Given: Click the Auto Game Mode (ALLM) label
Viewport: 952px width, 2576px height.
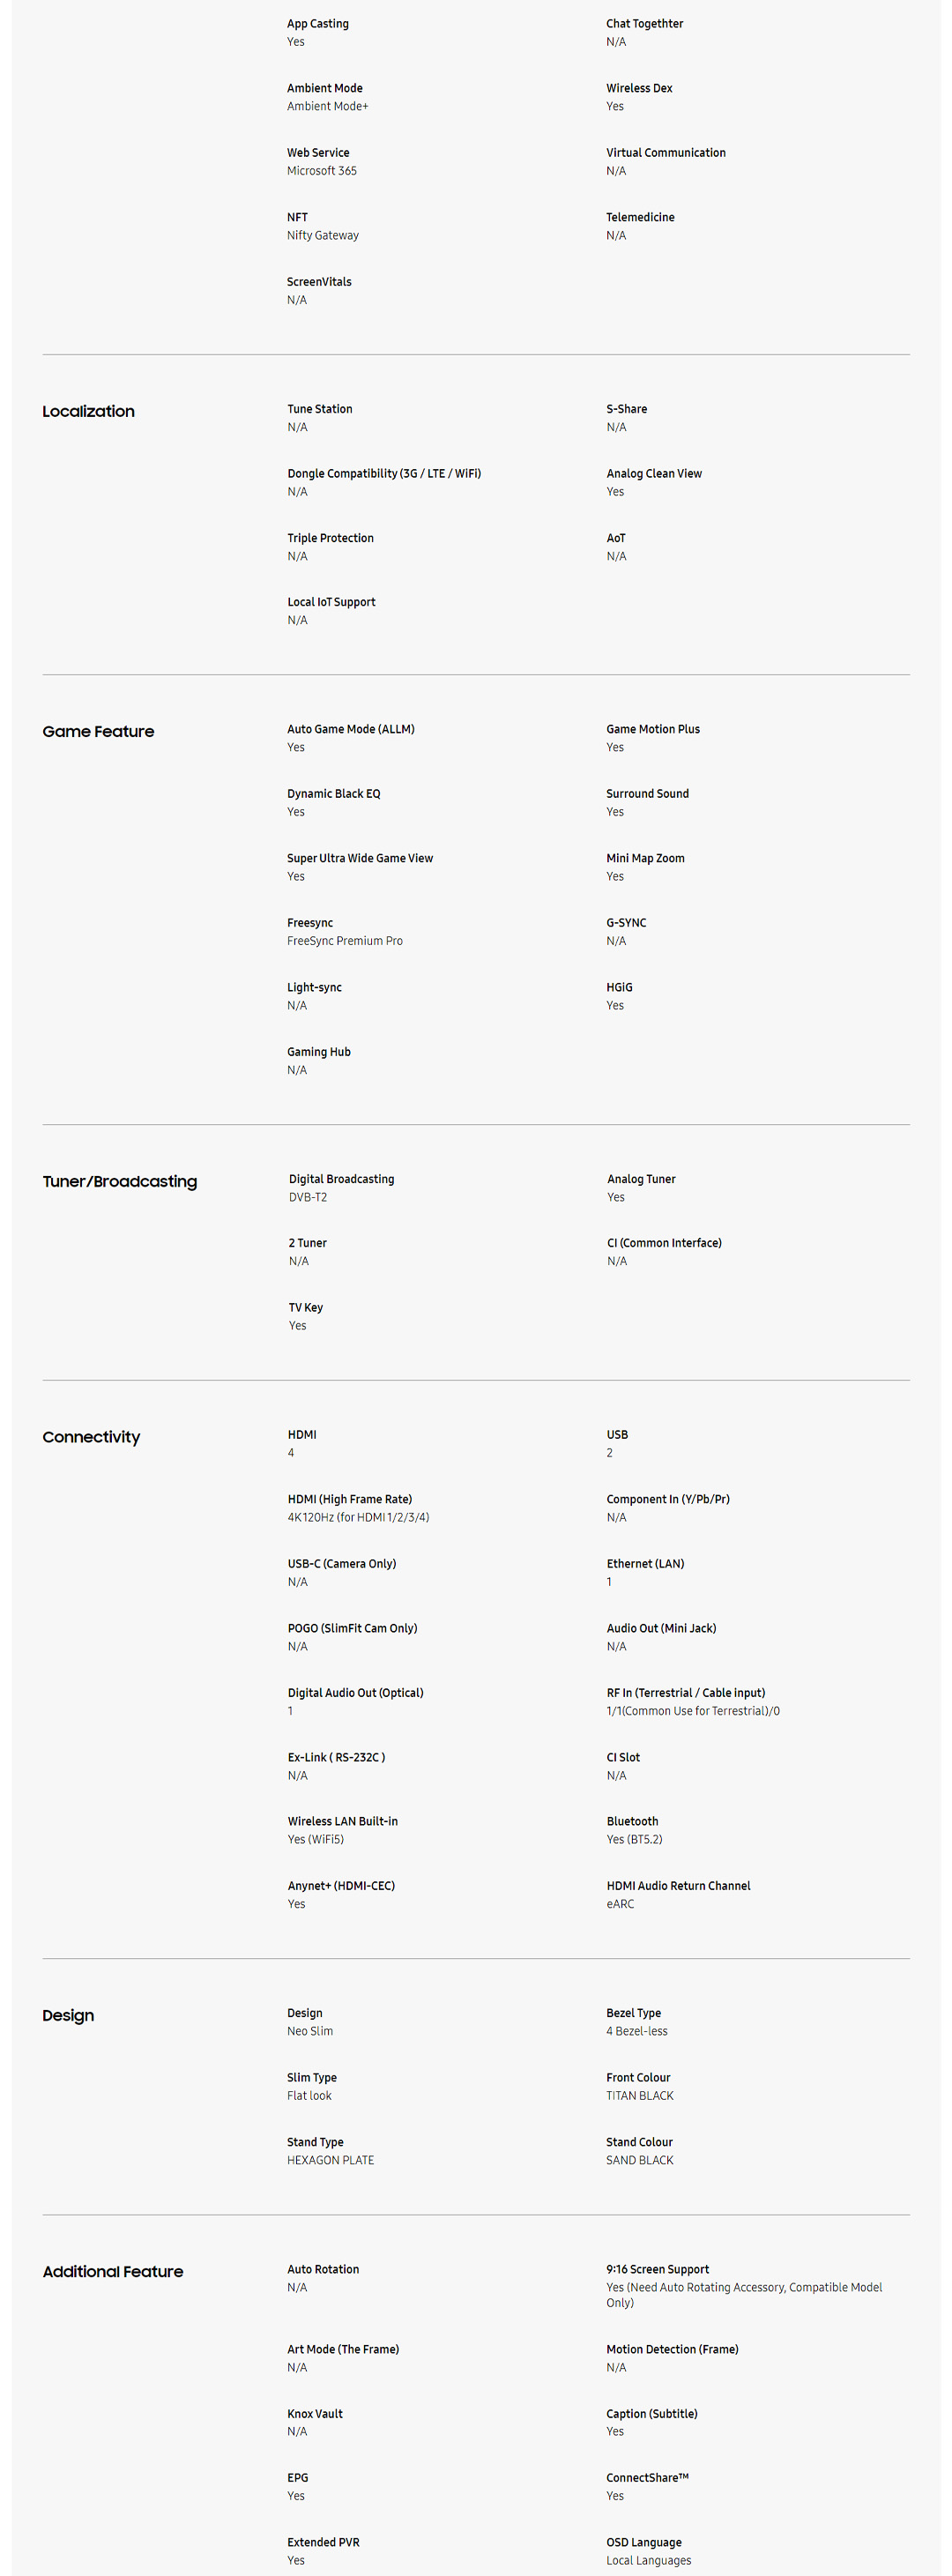Looking at the screenshot, I should 350,729.
